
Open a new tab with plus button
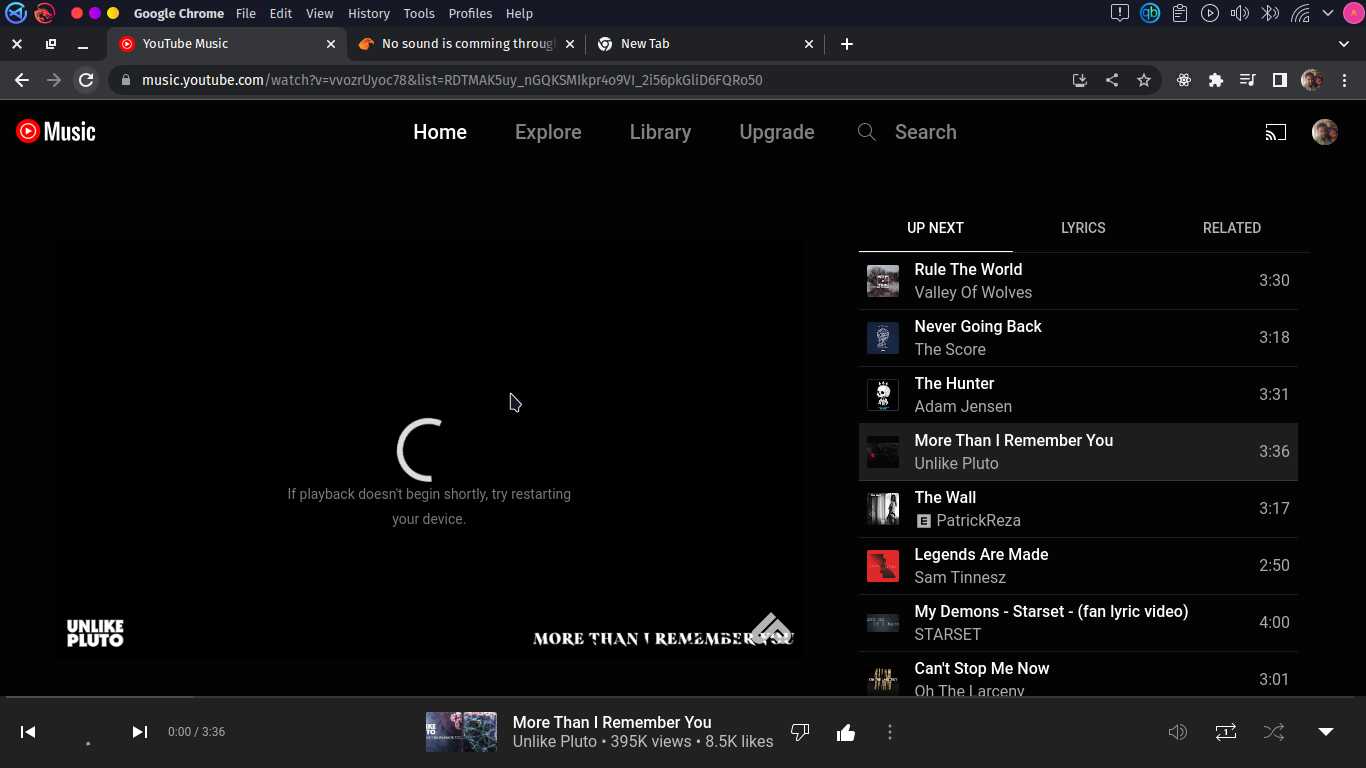847,44
